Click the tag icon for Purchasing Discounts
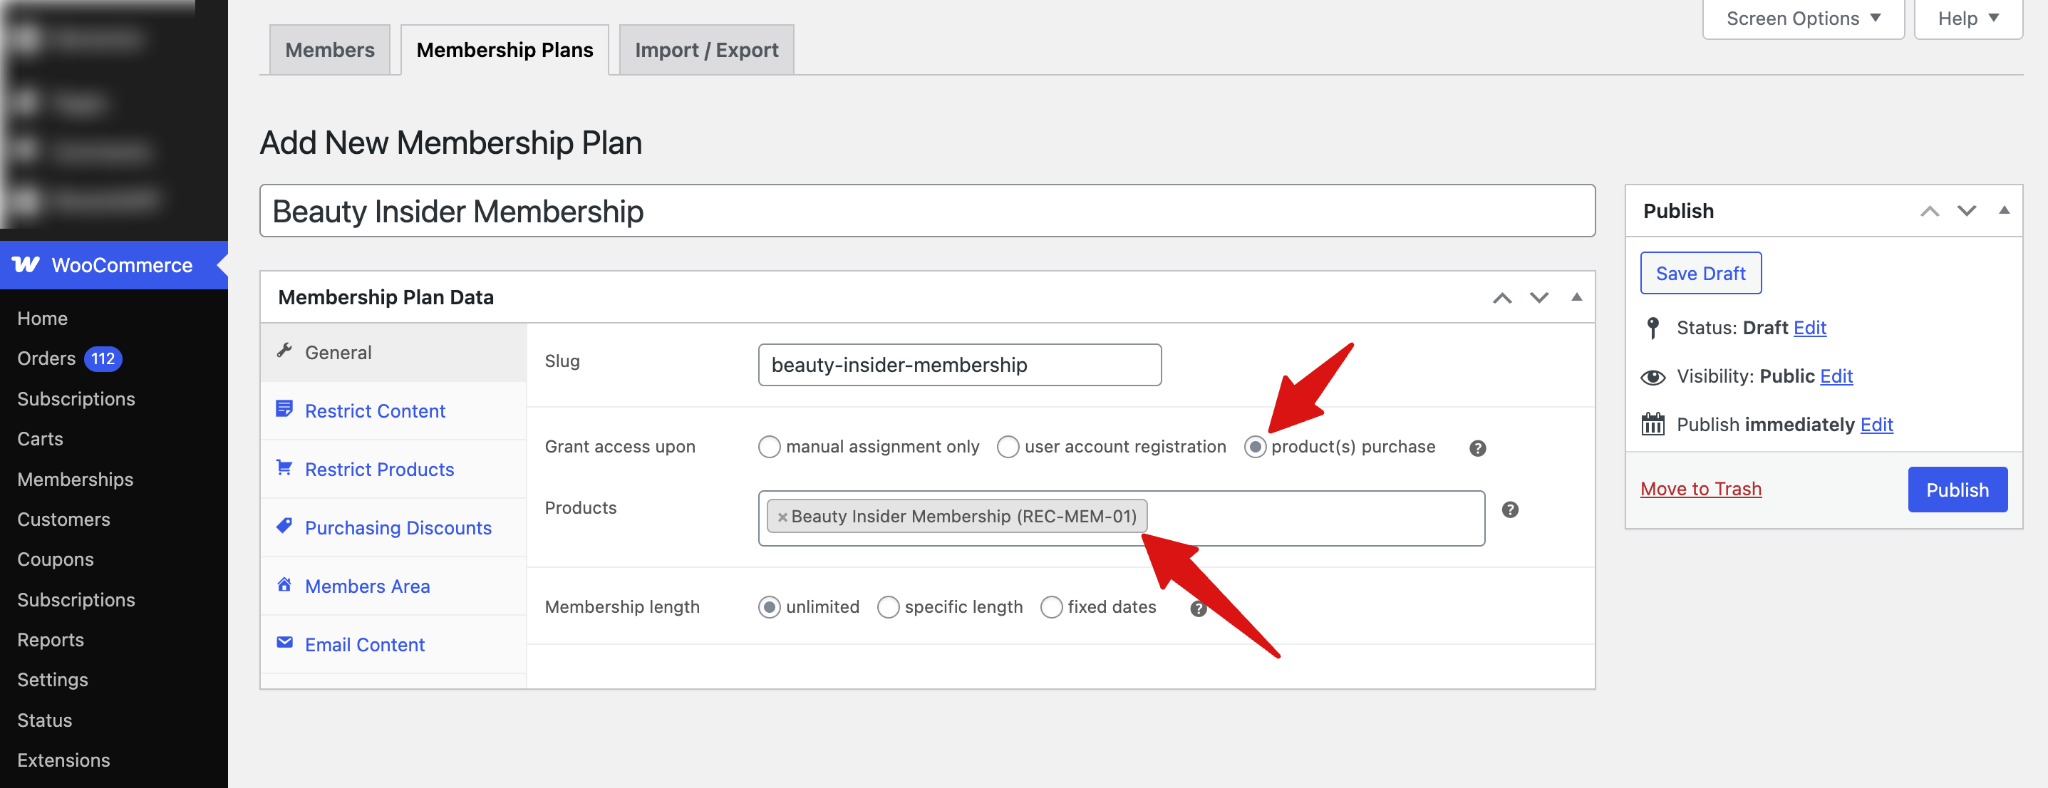 tap(285, 526)
